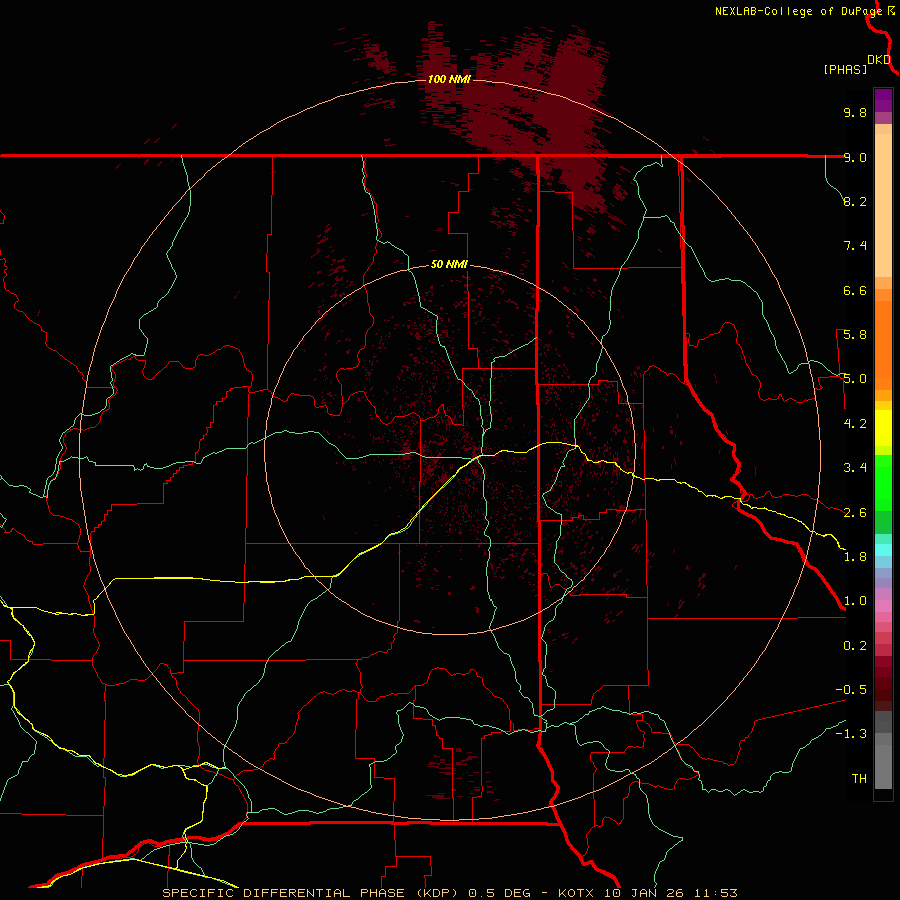This screenshot has width=900, height=900.
Task: Click the bottom caption naming KOTX radar
Action: click(449, 893)
